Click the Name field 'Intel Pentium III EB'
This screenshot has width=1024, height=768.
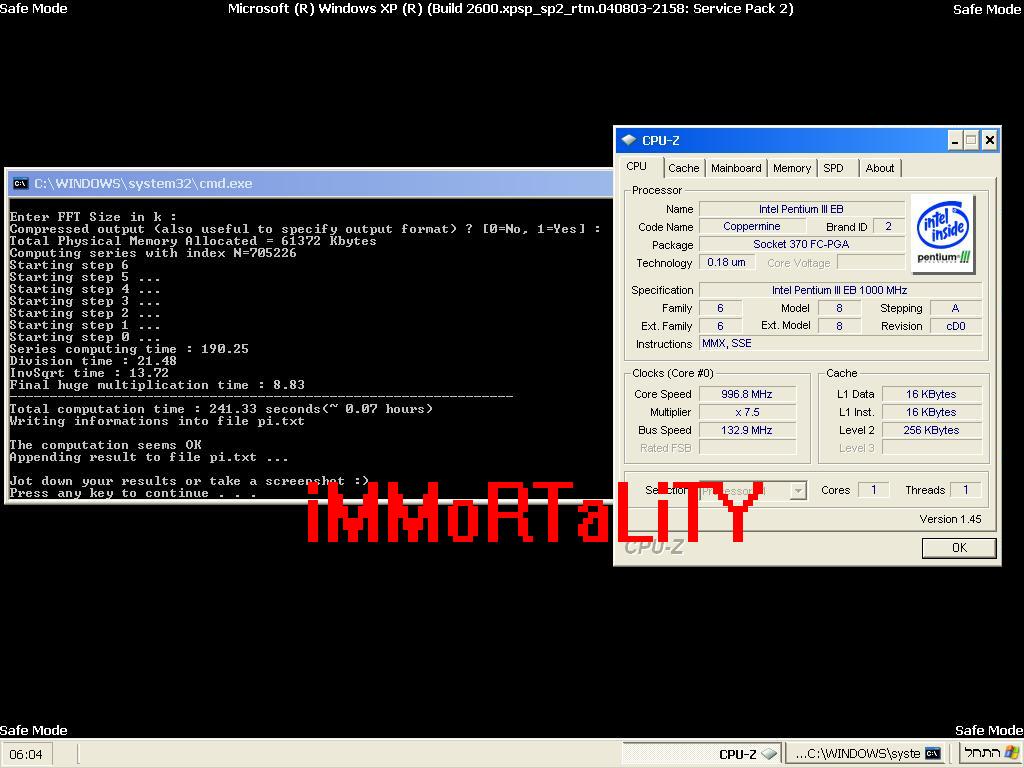801,209
